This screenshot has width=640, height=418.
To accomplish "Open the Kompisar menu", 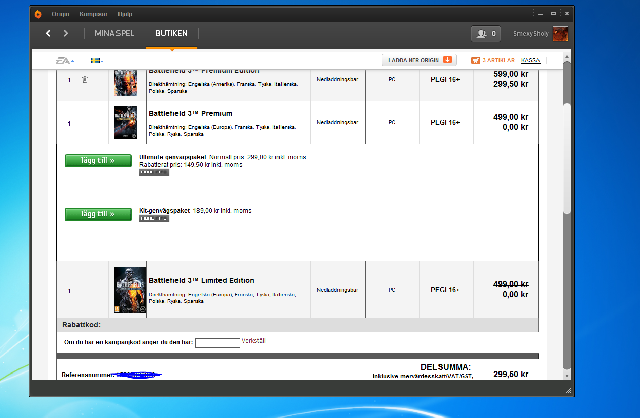I will pos(93,14).
